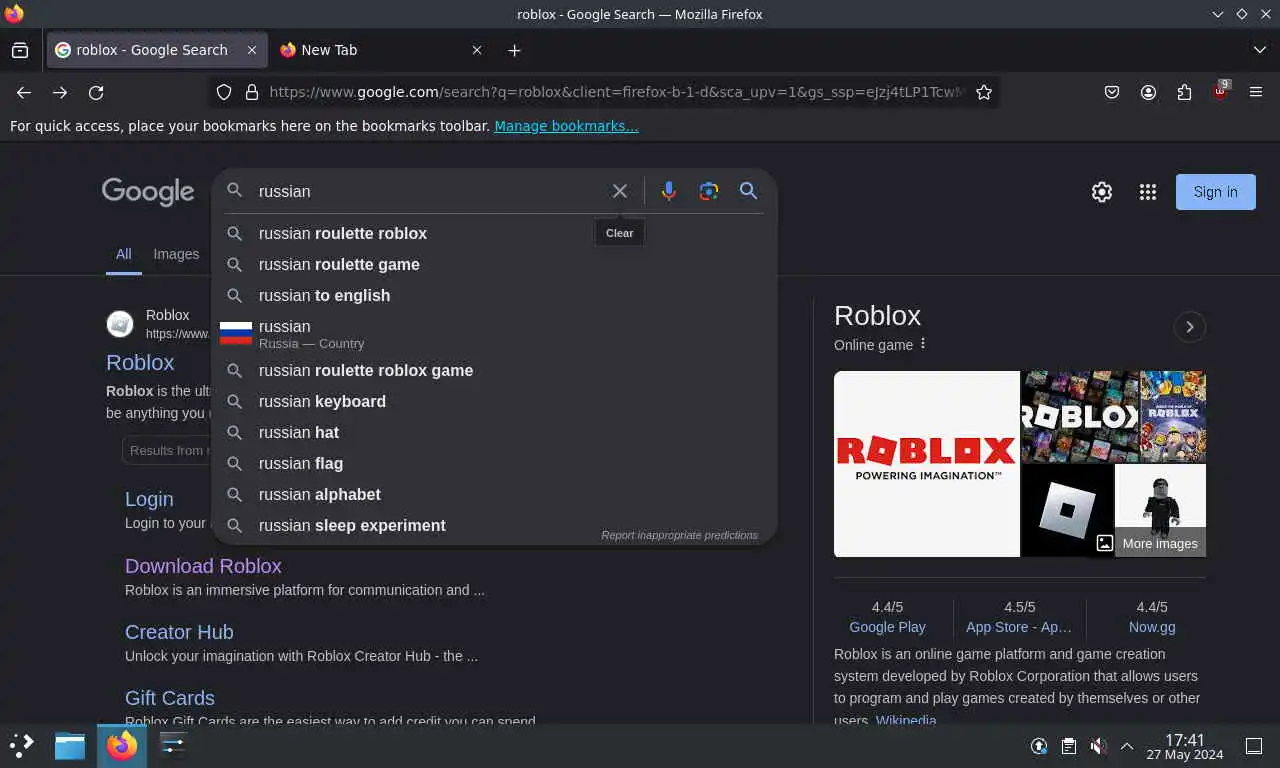Screen dimensions: 1280x768
Task: Expand knowledge panel with chevron arrow
Action: (1189, 327)
